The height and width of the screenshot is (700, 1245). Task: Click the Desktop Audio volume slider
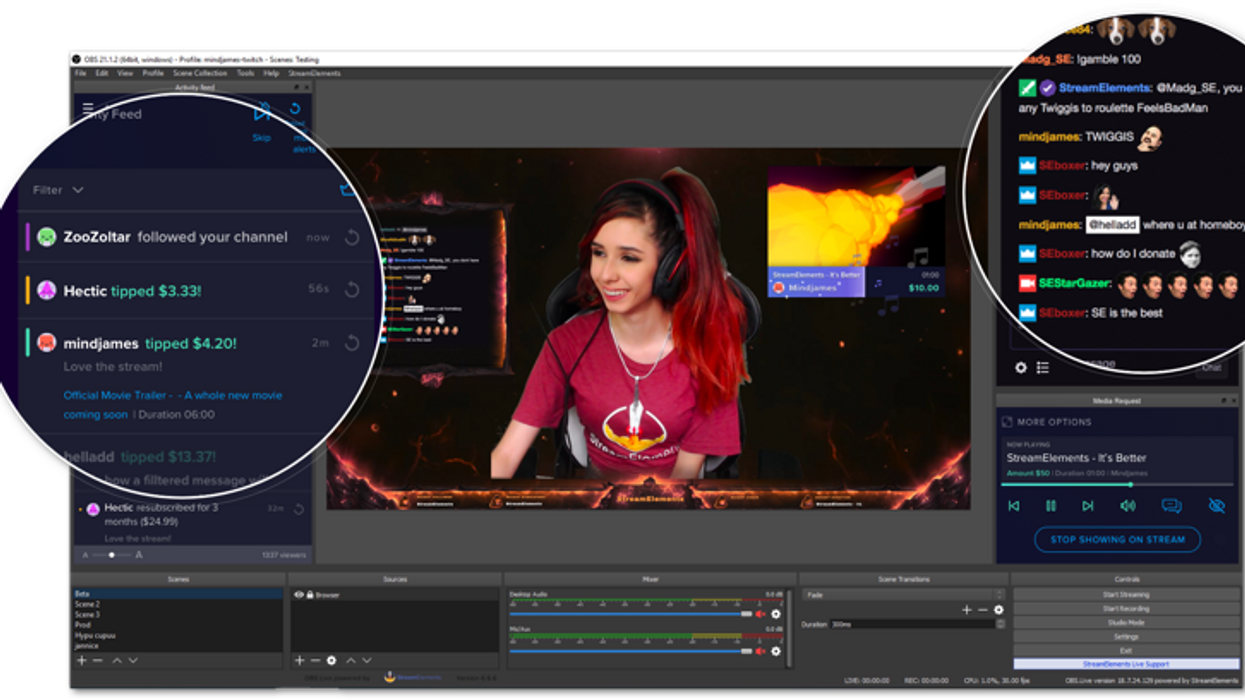coord(630,614)
